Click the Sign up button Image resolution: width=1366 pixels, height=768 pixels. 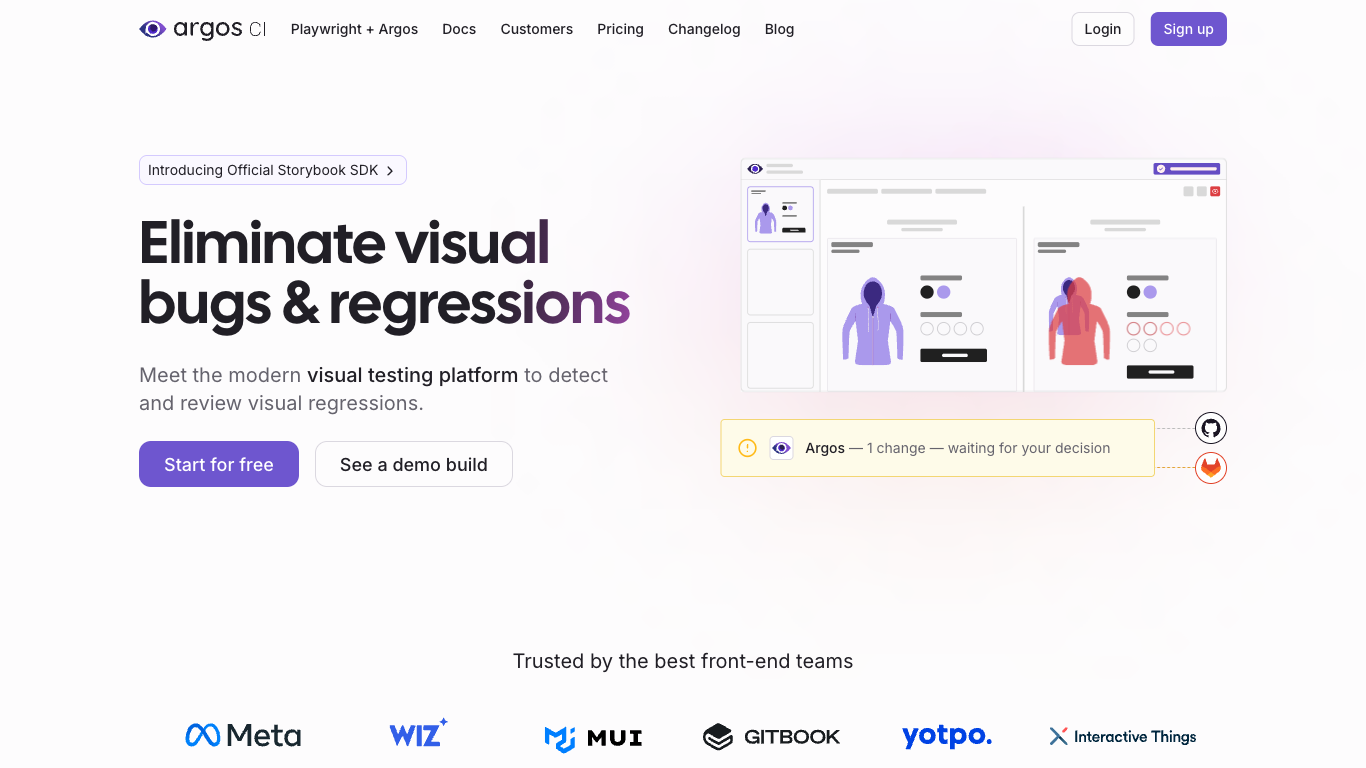pyautogui.click(x=1188, y=29)
